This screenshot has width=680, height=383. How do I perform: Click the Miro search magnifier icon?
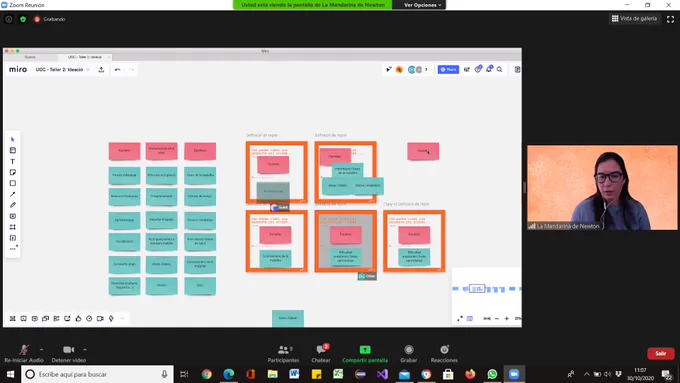tap(500, 69)
